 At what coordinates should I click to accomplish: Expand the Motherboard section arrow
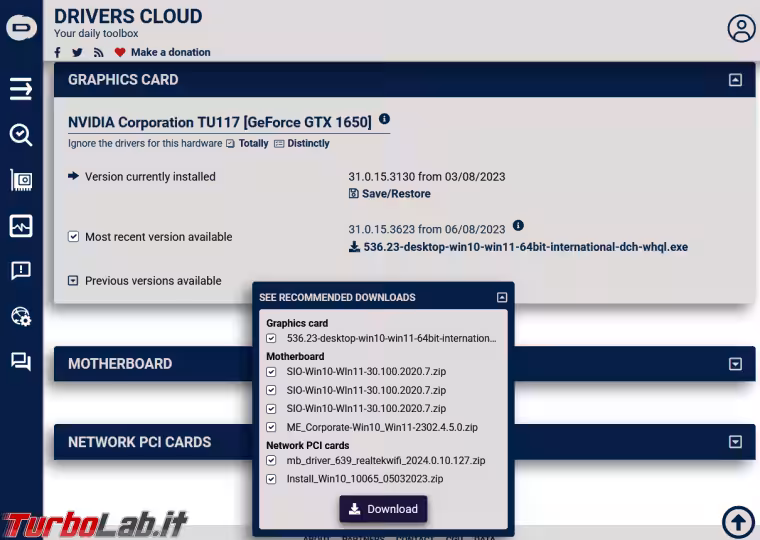735,364
